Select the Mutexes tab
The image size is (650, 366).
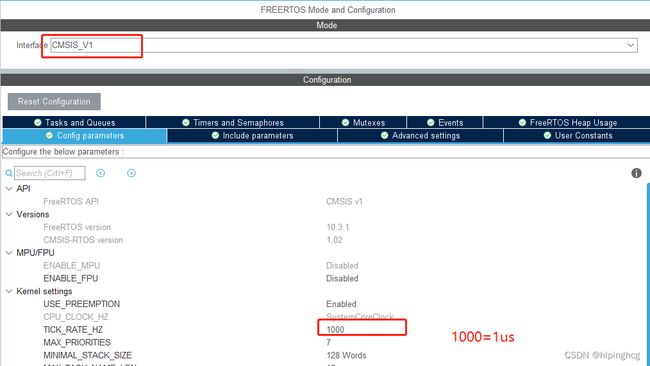363,122
